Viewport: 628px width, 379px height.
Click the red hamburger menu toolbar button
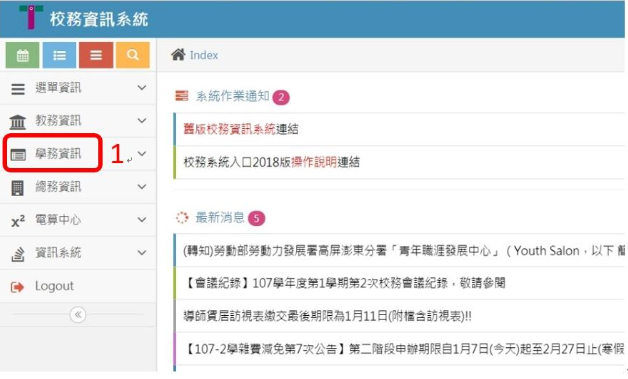tap(96, 55)
